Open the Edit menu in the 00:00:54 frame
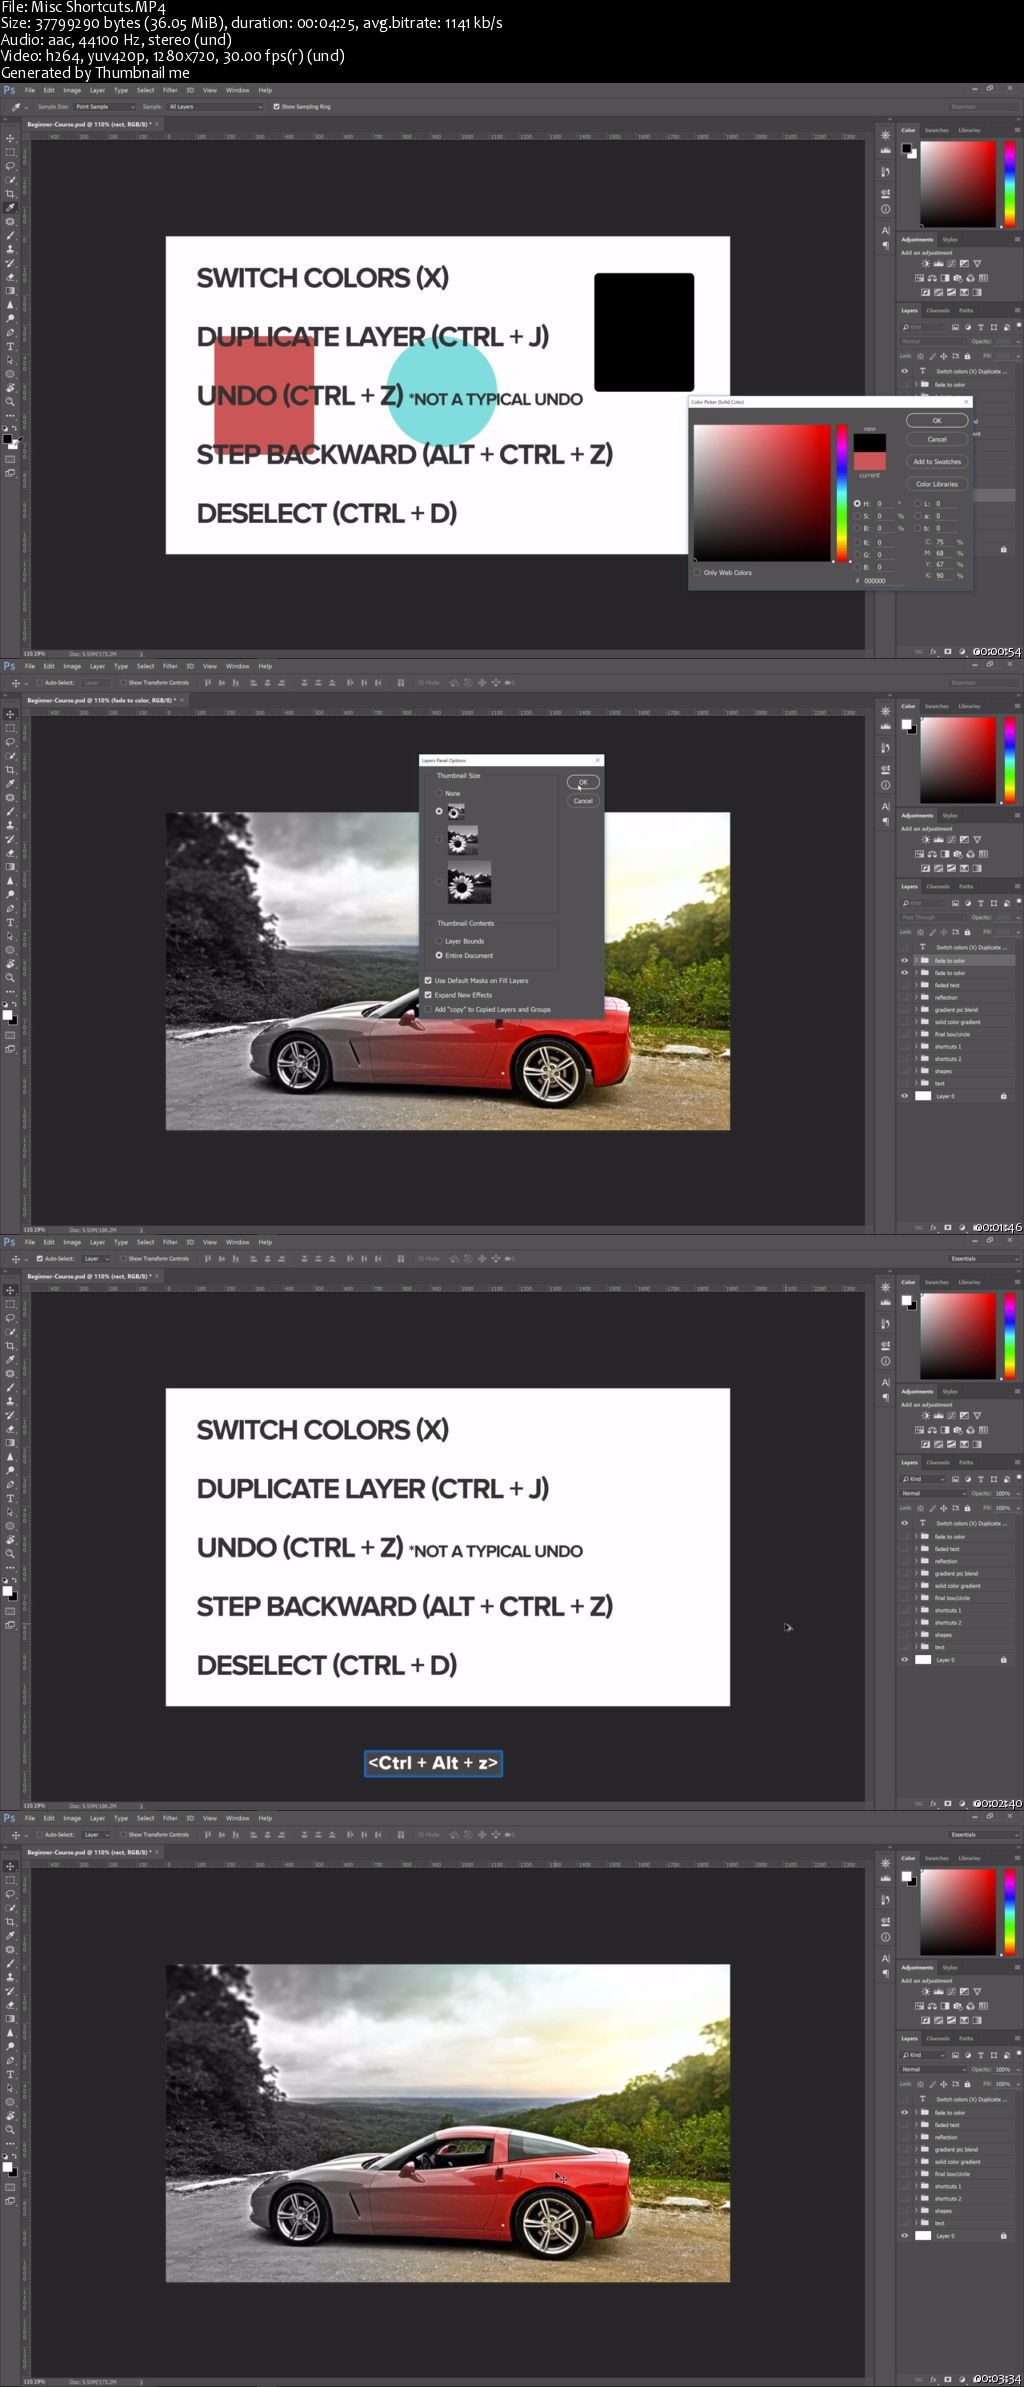Image resolution: width=1024 pixels, height=2387 pixels. click(49, 90)
